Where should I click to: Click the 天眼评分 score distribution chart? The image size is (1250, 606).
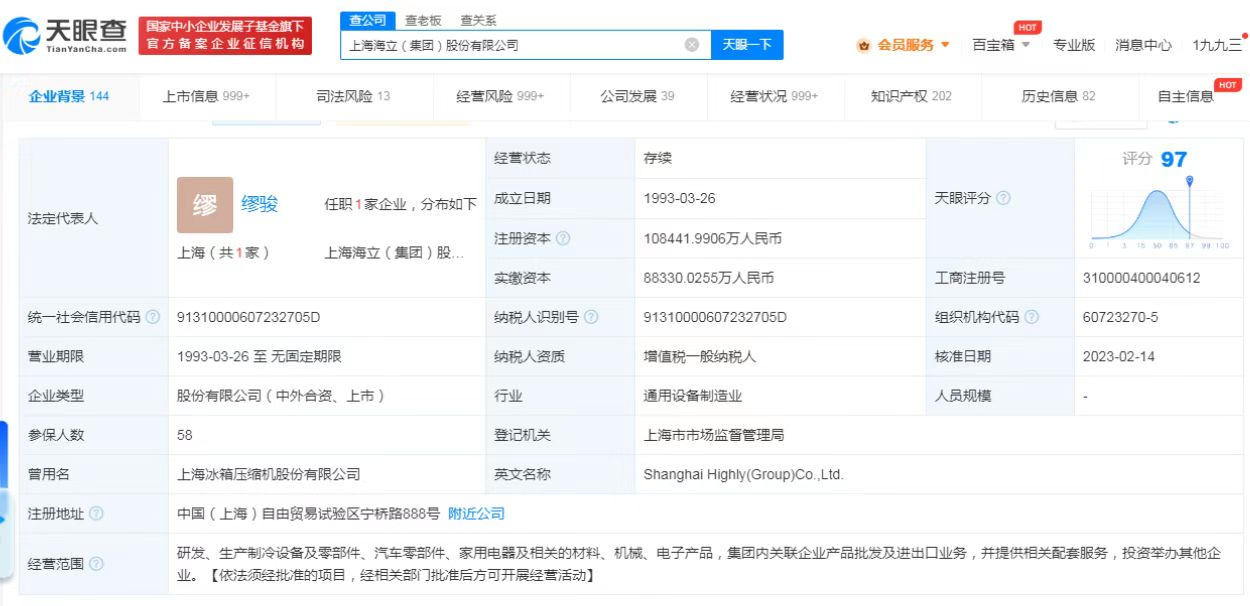[x=1160, y=212]
